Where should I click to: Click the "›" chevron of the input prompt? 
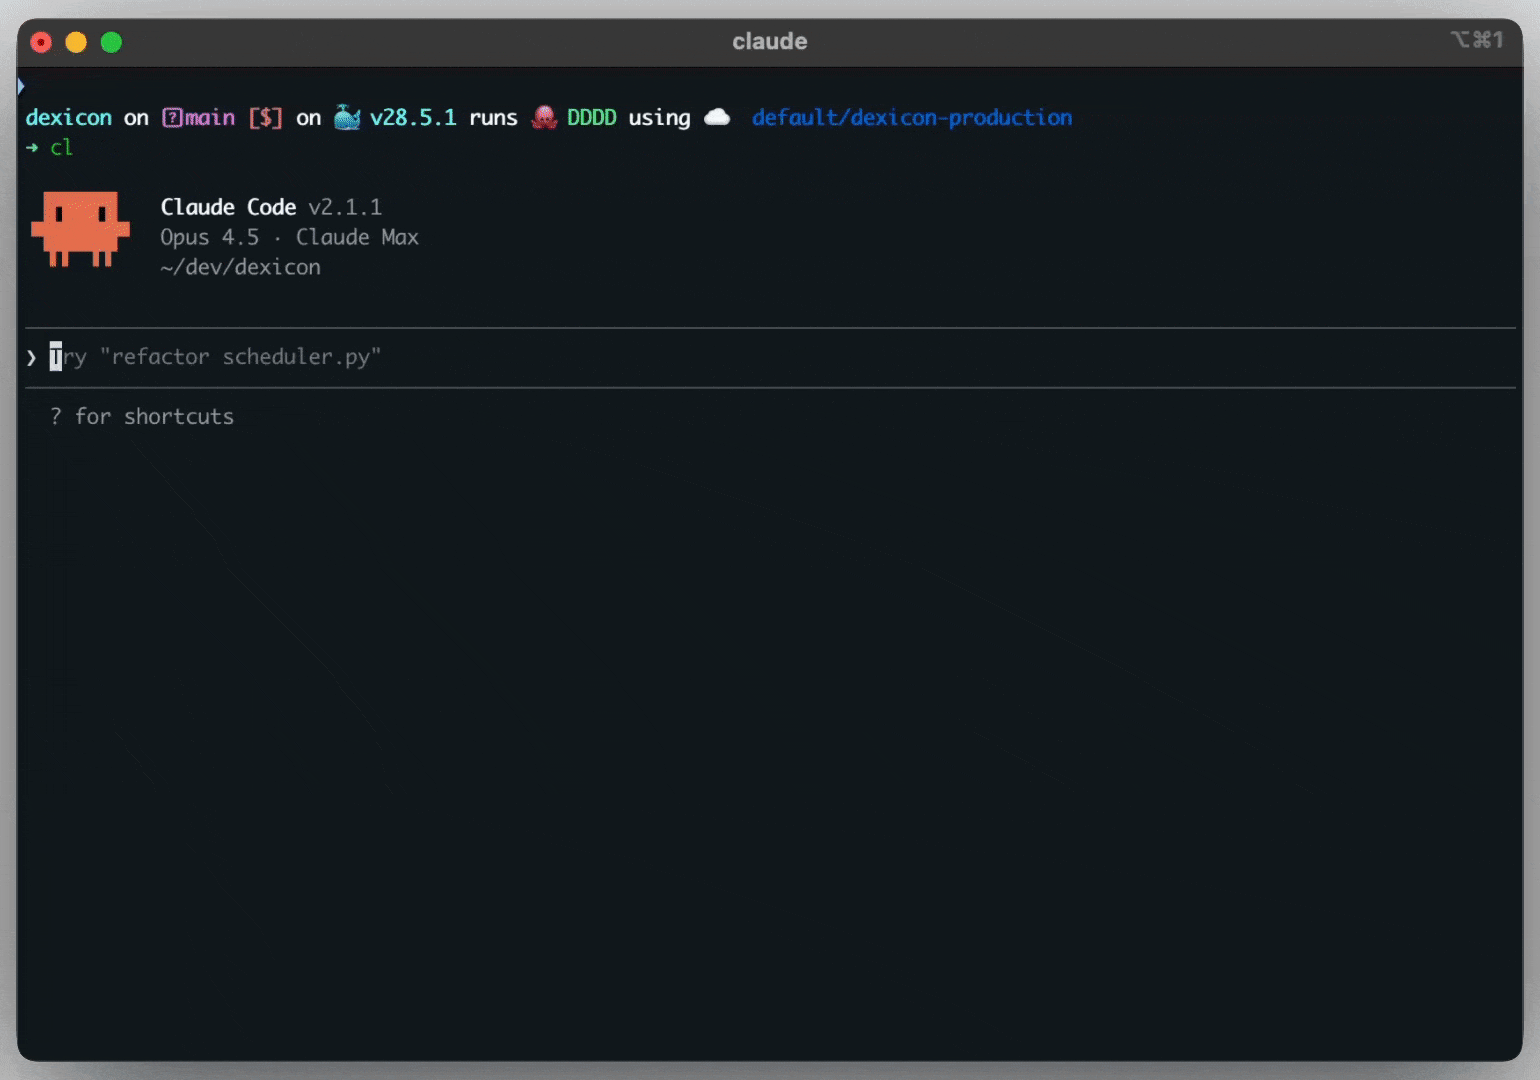30,357
